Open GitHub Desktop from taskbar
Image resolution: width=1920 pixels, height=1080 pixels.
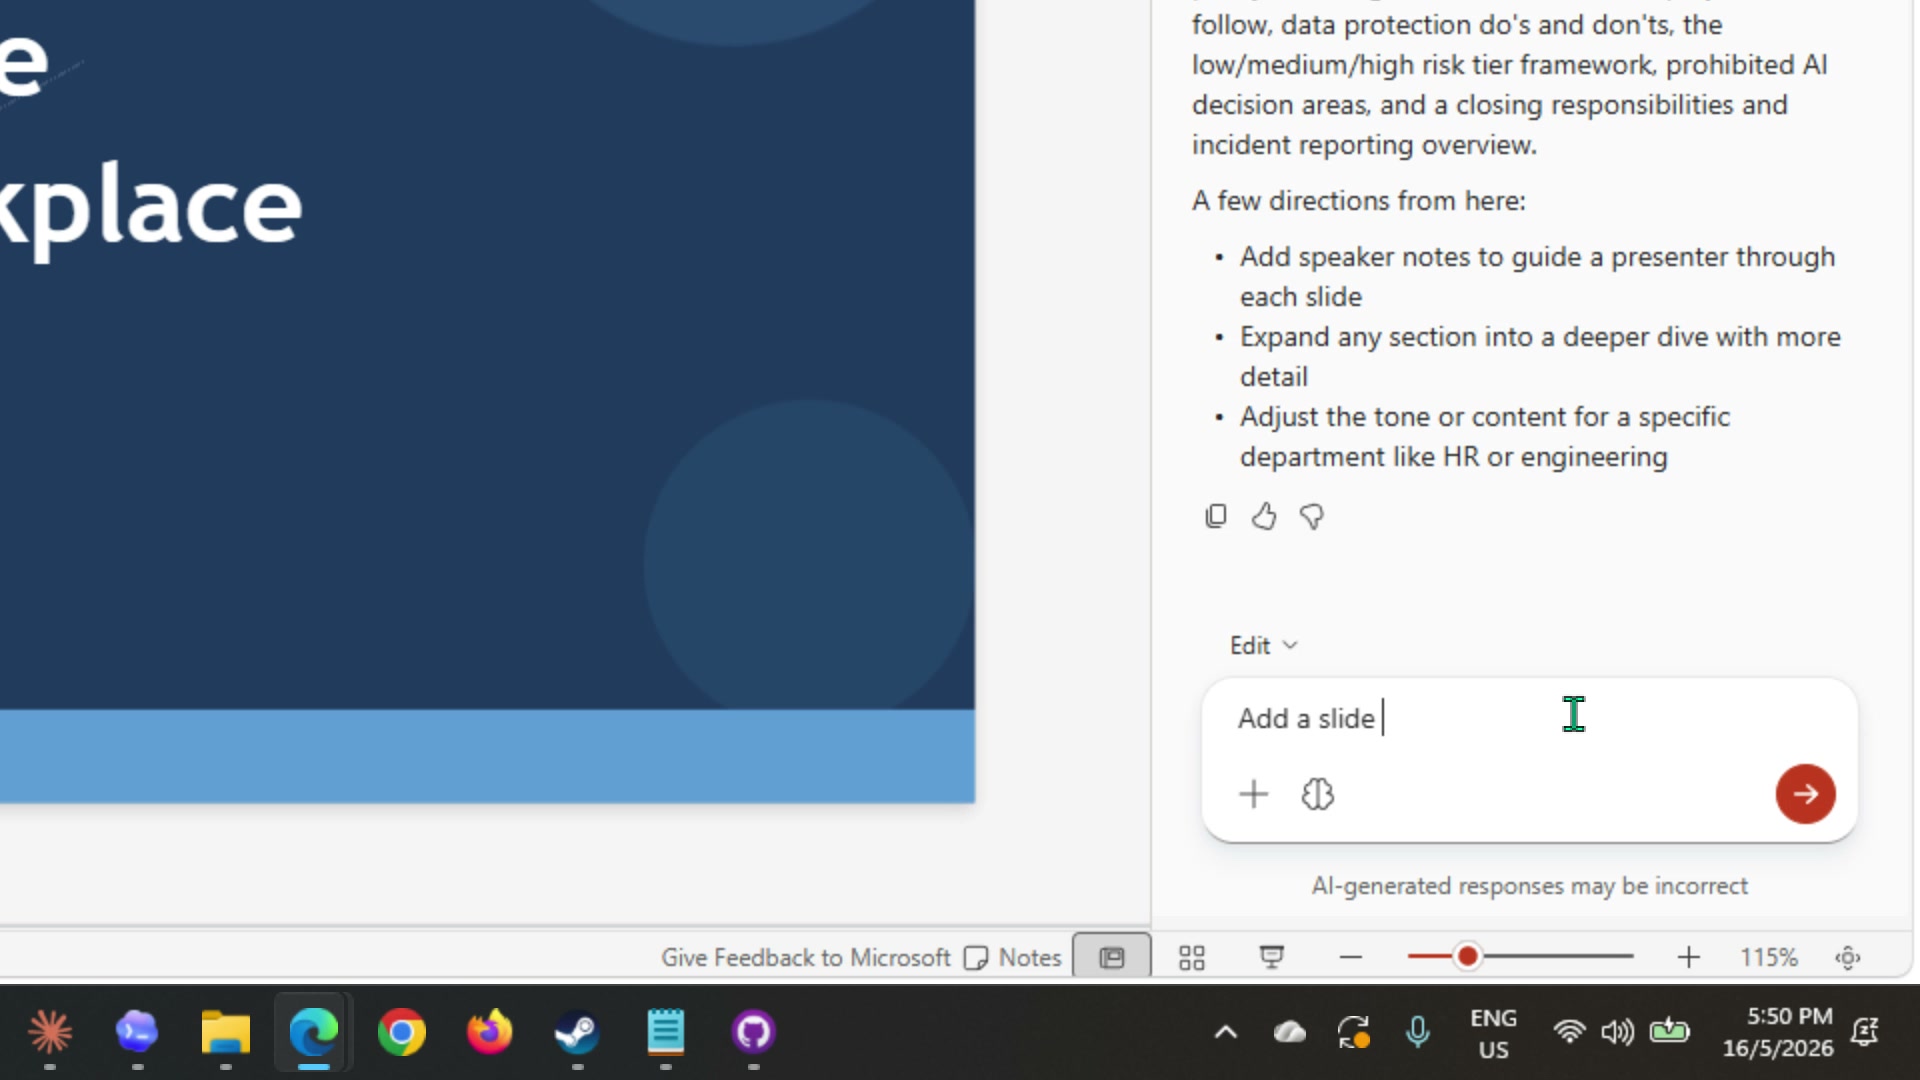[753, 1032]
